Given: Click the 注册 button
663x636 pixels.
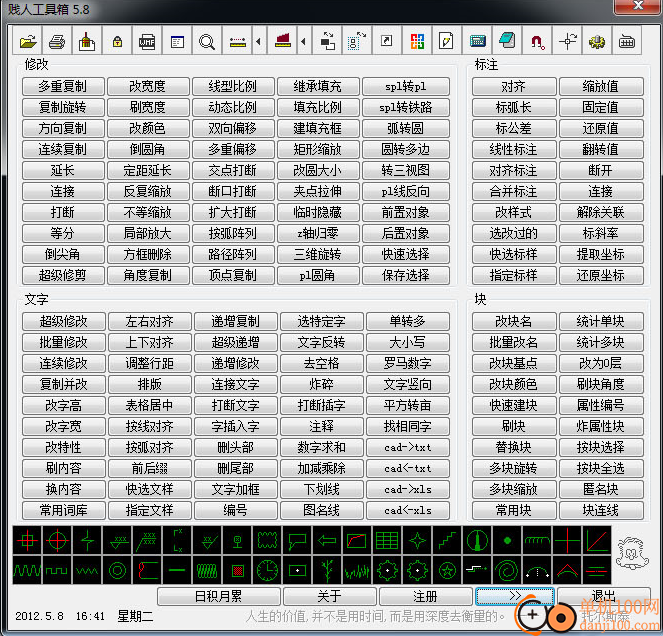Looking at the screenshot, I should pos(425,596).
